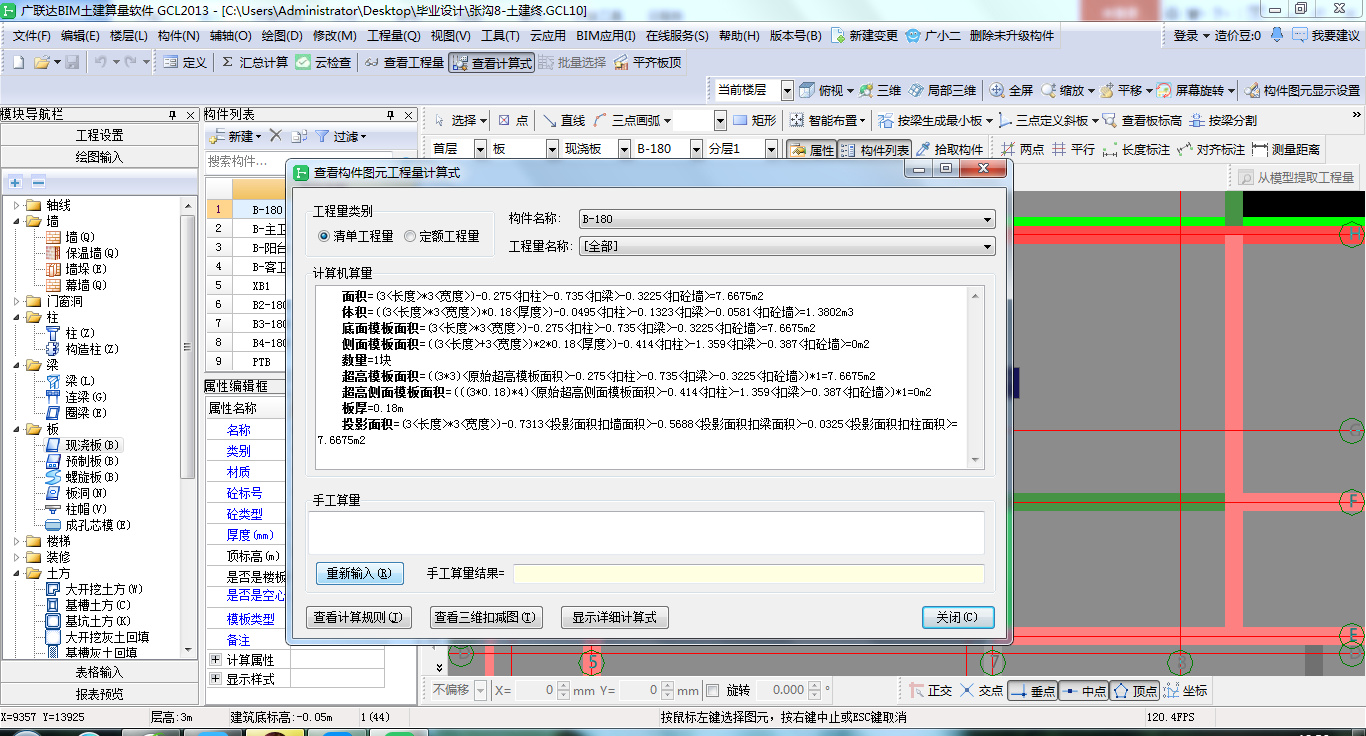This screenshot has height=736, width=1366.
Task: Click the 全屏 full screen tool
Action: click(1011, 90)
